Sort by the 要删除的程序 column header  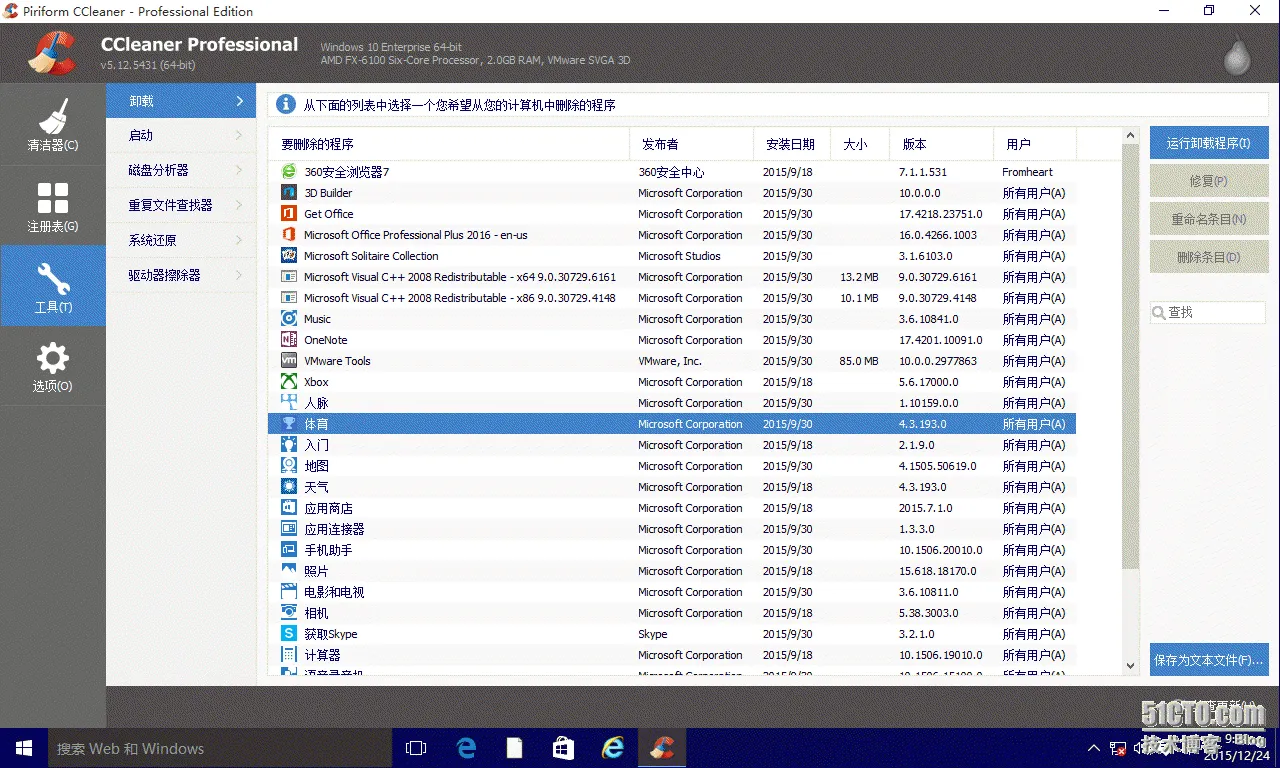click(449, 144)
